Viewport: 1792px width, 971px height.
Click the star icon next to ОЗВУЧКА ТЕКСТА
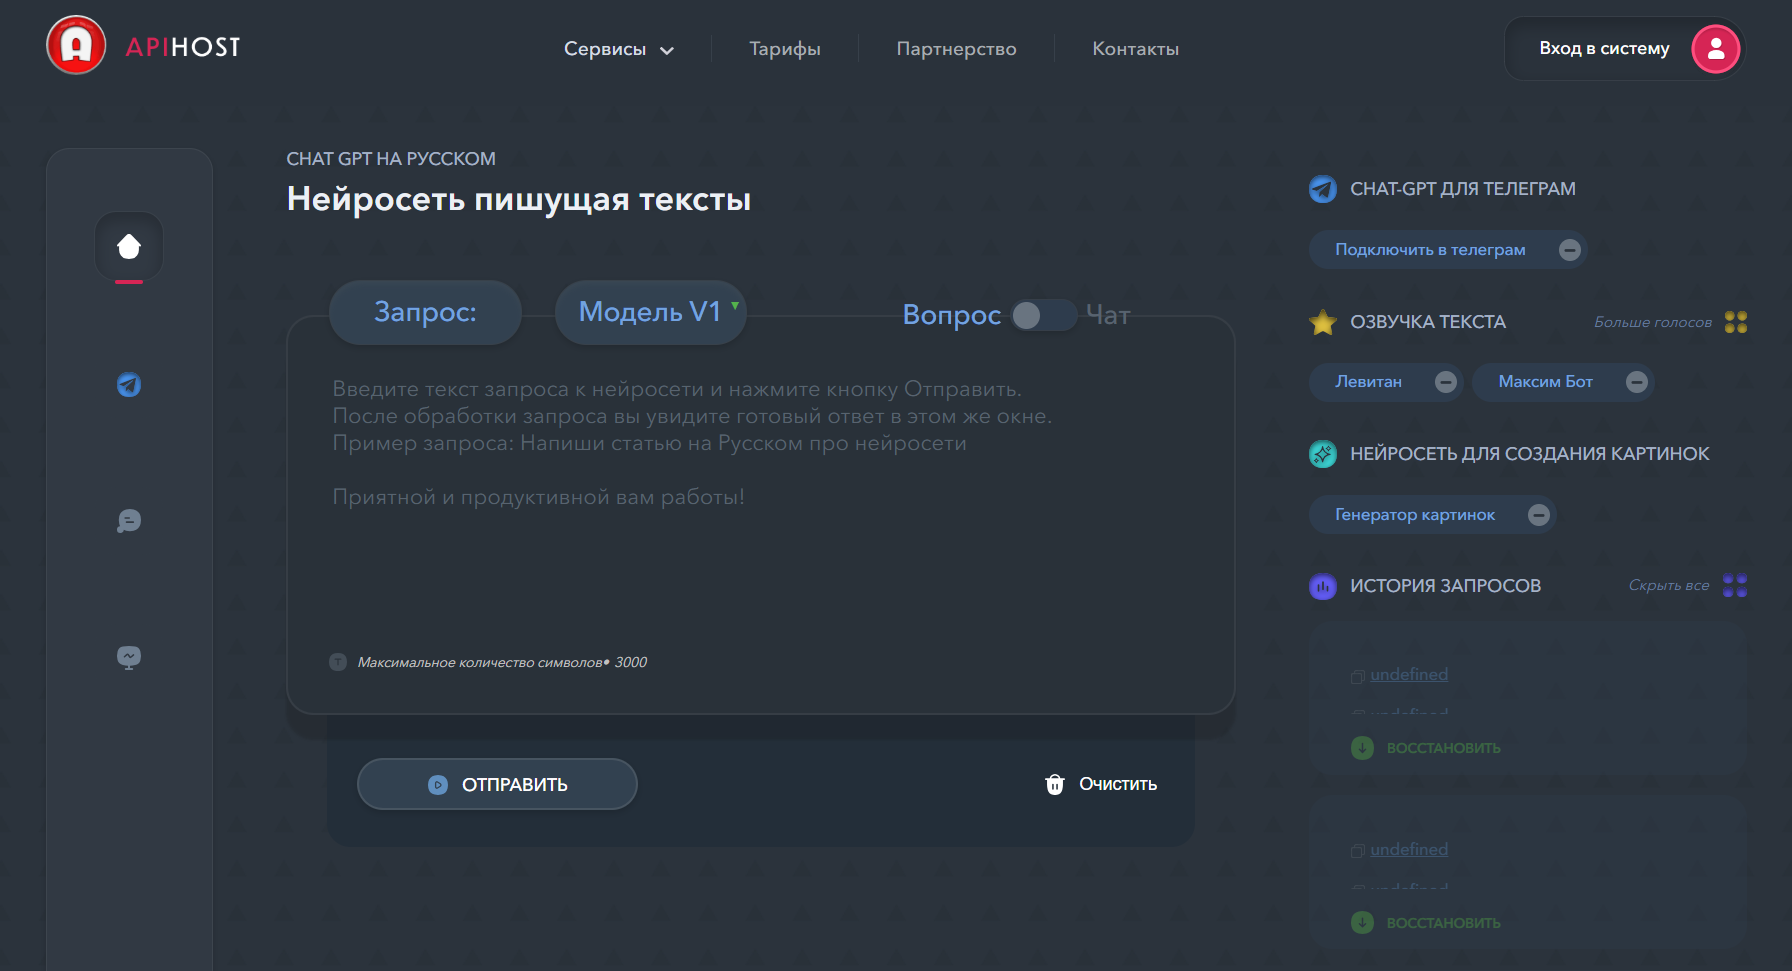pyautogui.click(x=1322, y=321)
